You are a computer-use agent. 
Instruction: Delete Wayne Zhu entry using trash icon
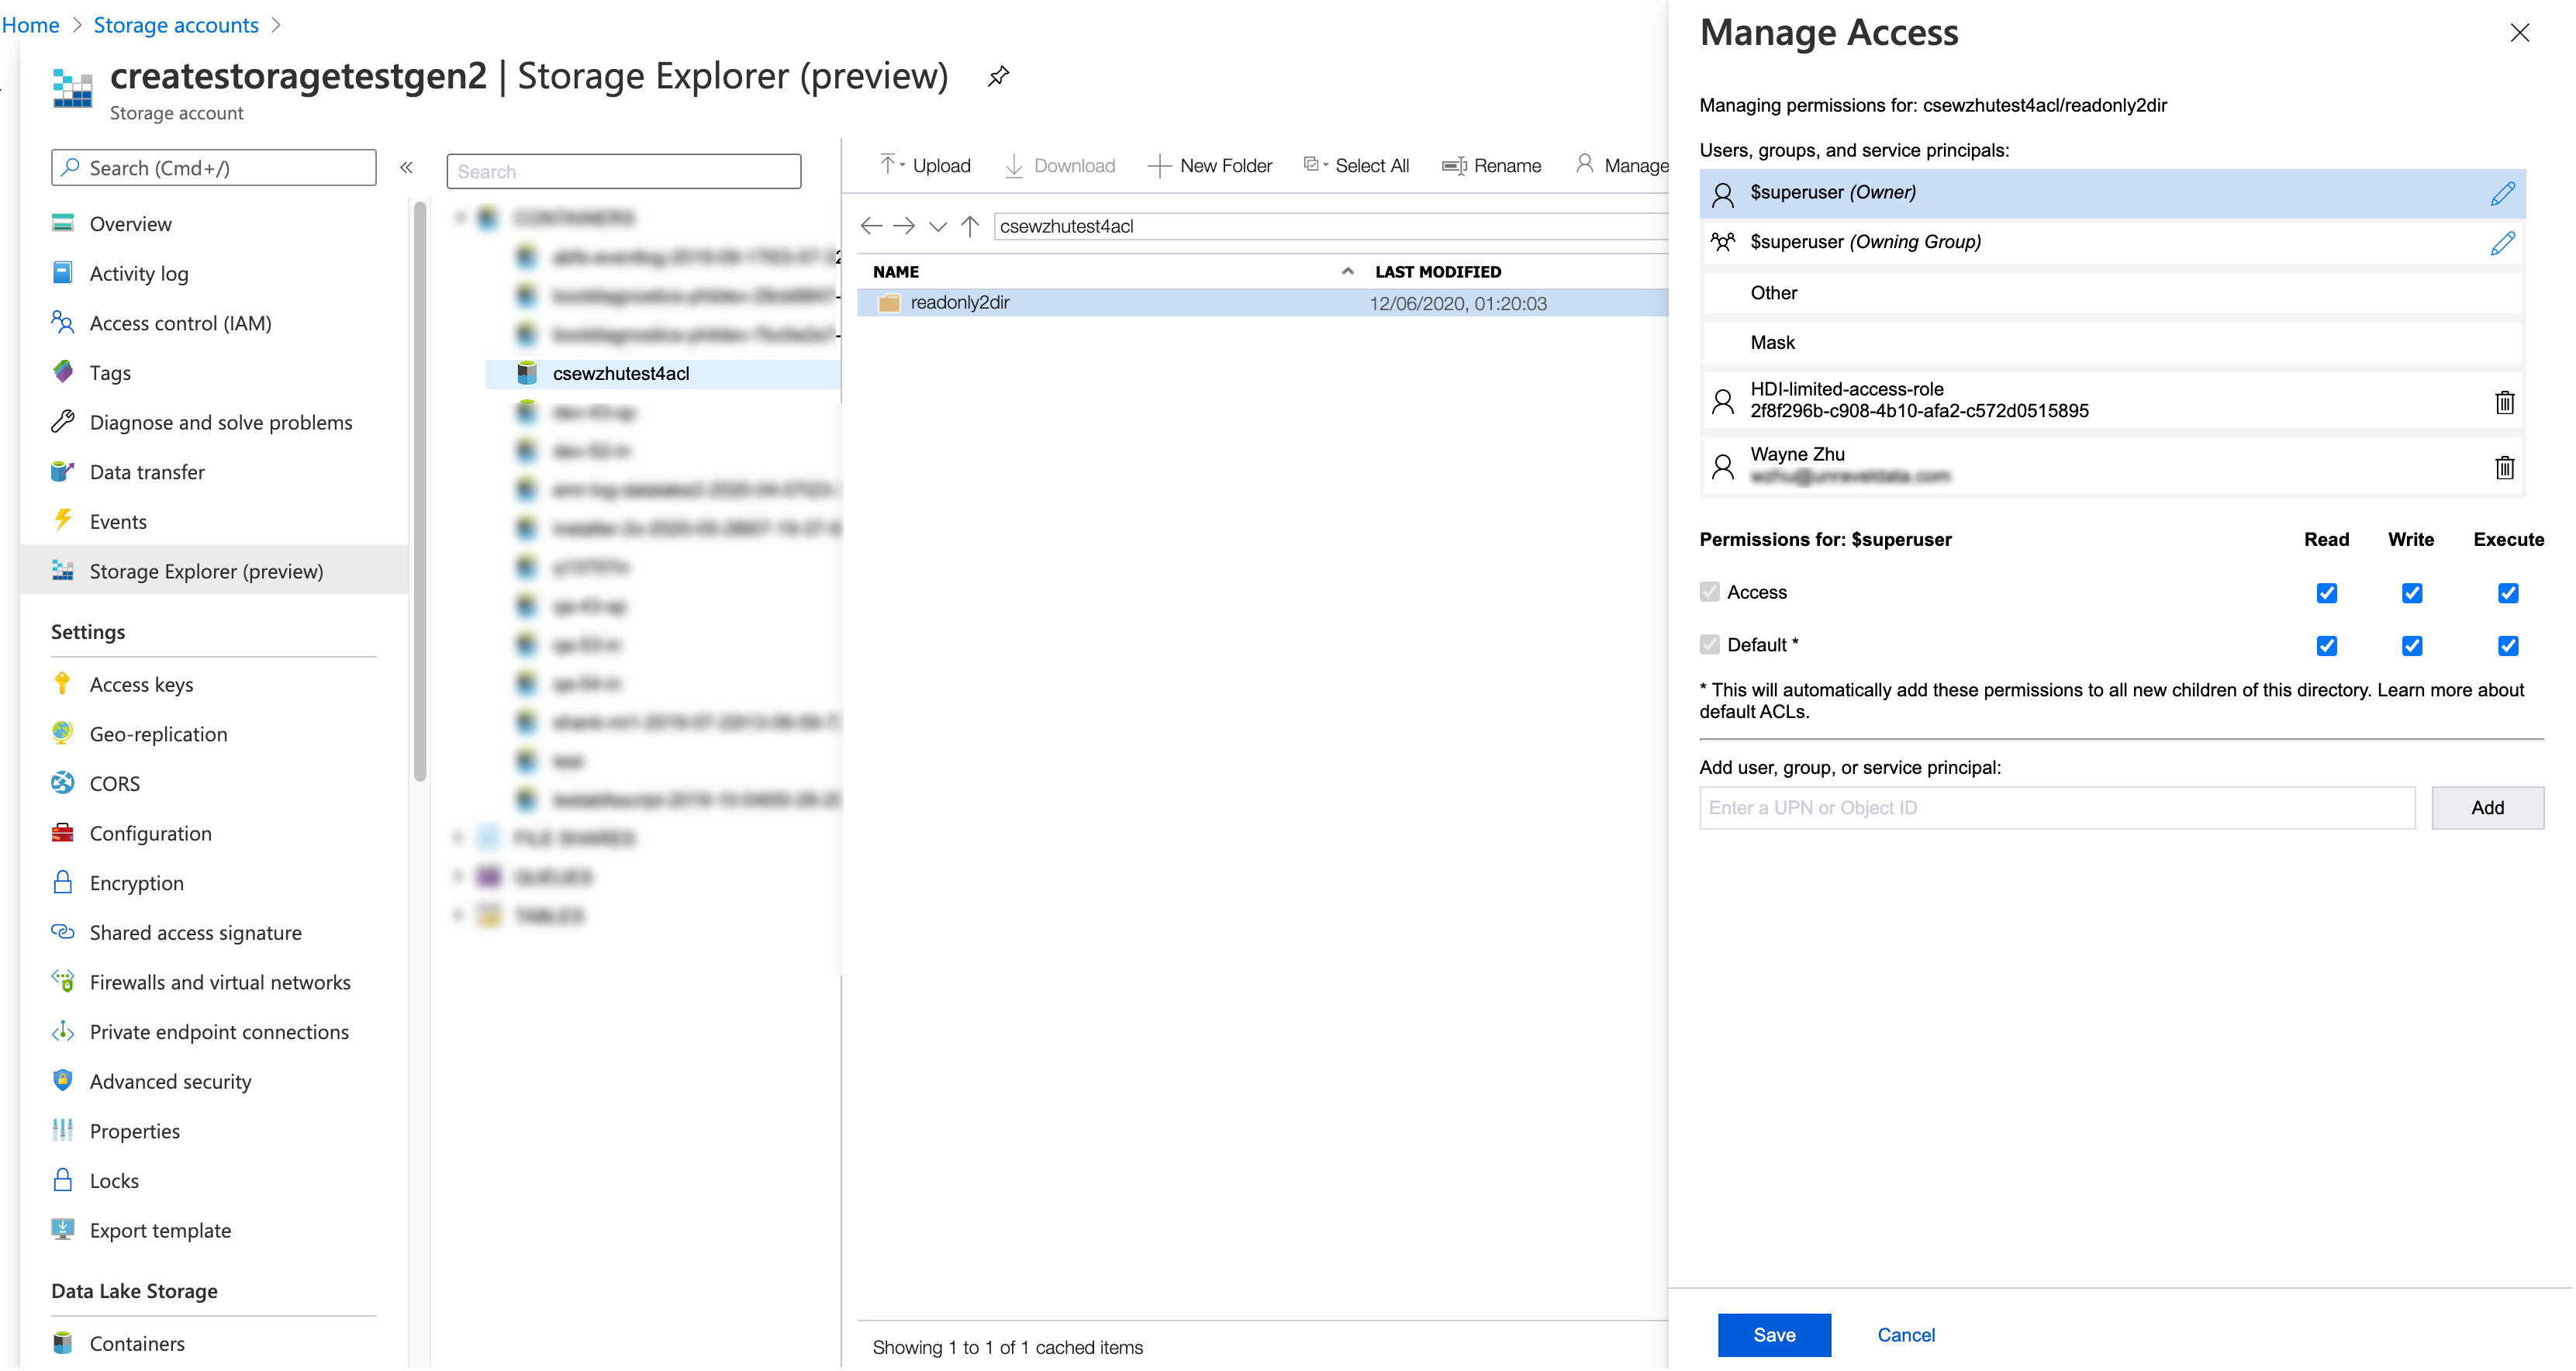(x=2504, y=467)
